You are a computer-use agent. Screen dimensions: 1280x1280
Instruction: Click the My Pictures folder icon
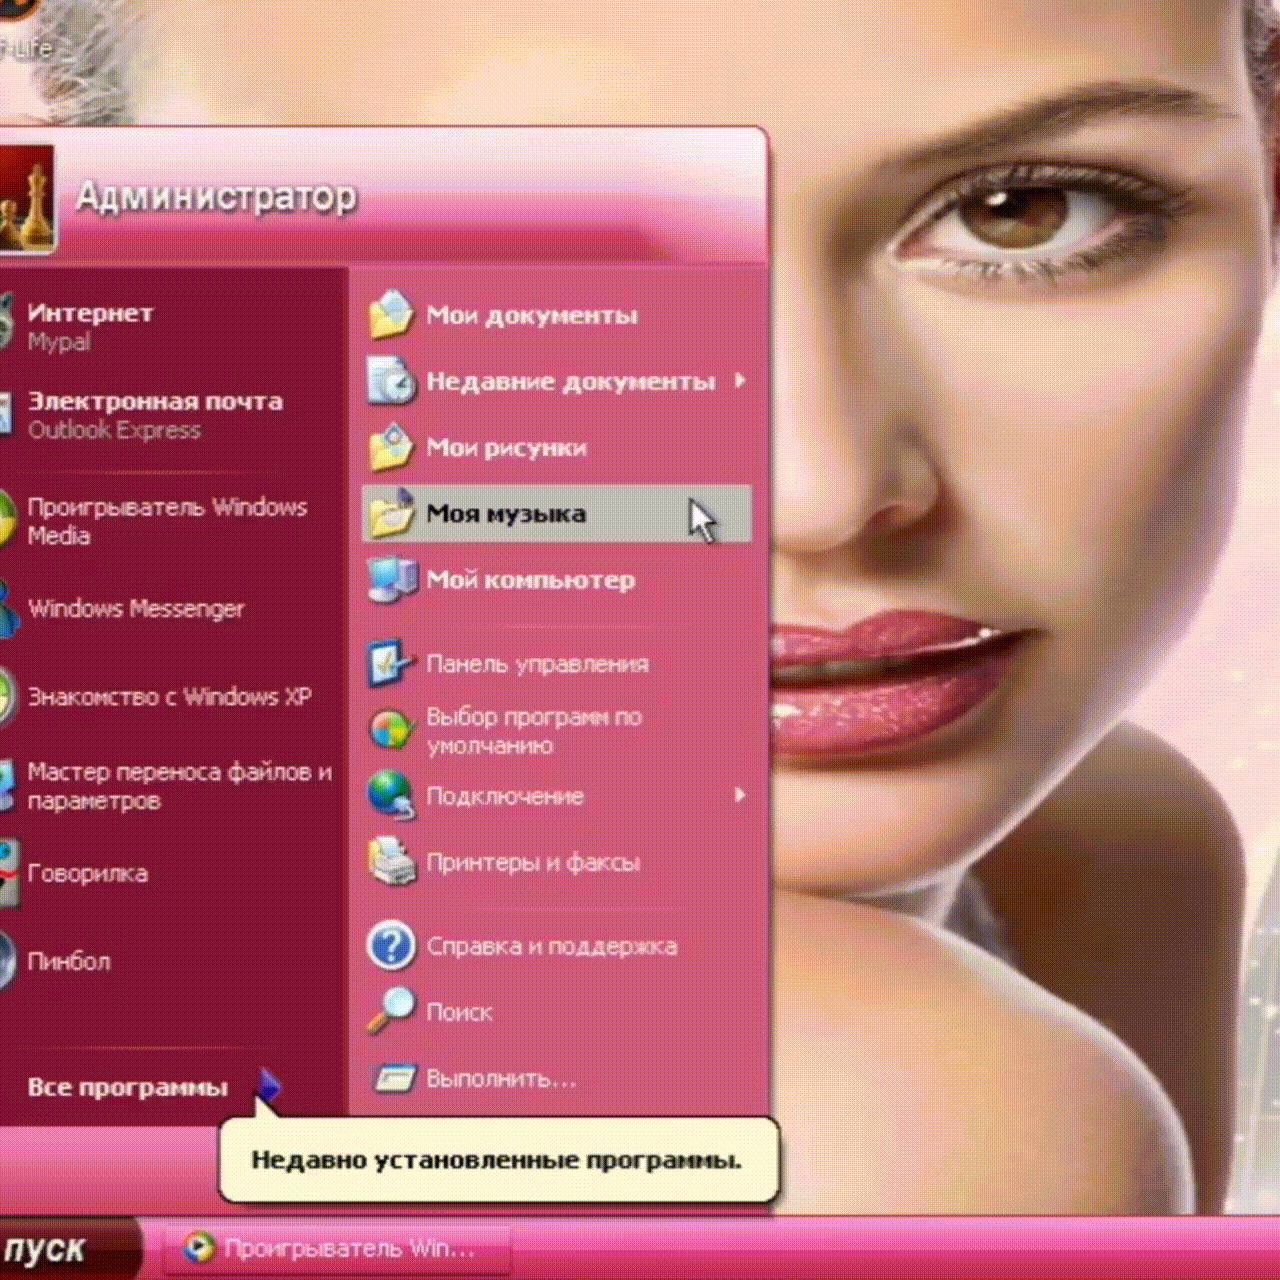391,447
